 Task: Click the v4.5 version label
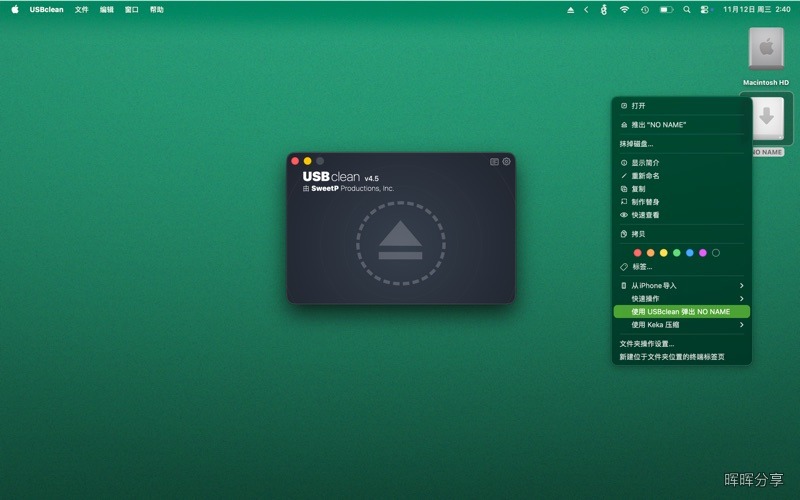371,179
